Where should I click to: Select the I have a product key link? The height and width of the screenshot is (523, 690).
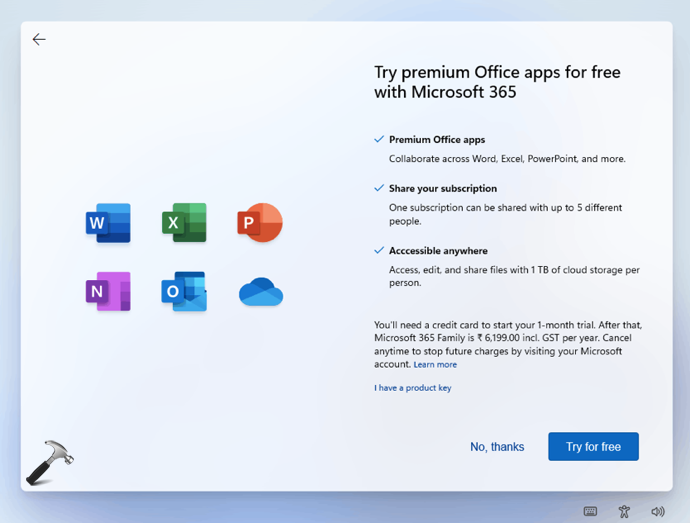412,388
